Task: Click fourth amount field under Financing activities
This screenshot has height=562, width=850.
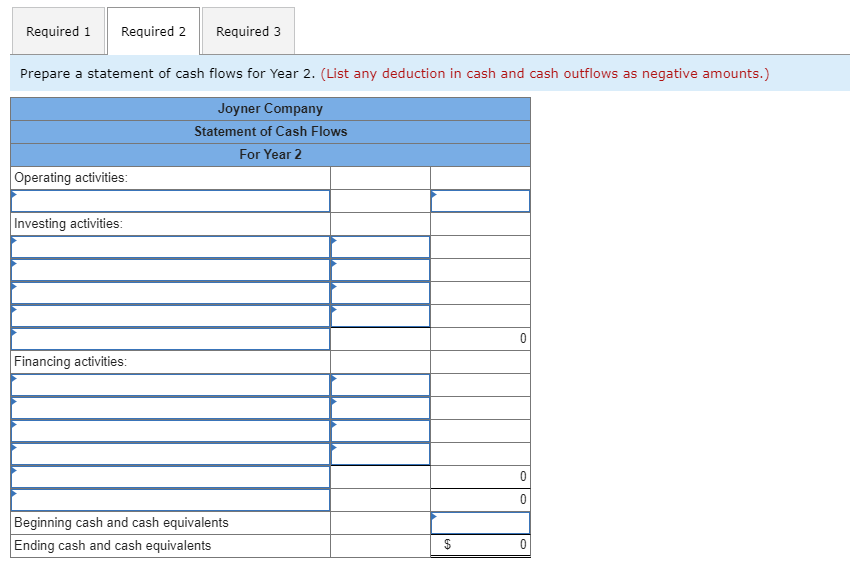Action: 380,454
